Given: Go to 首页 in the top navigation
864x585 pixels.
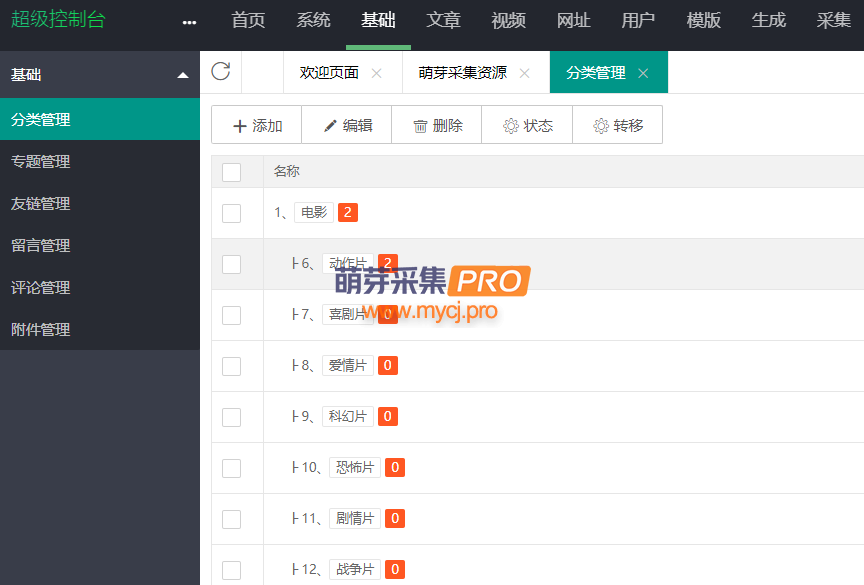Looking at the screenshot, I should [249, 20].
